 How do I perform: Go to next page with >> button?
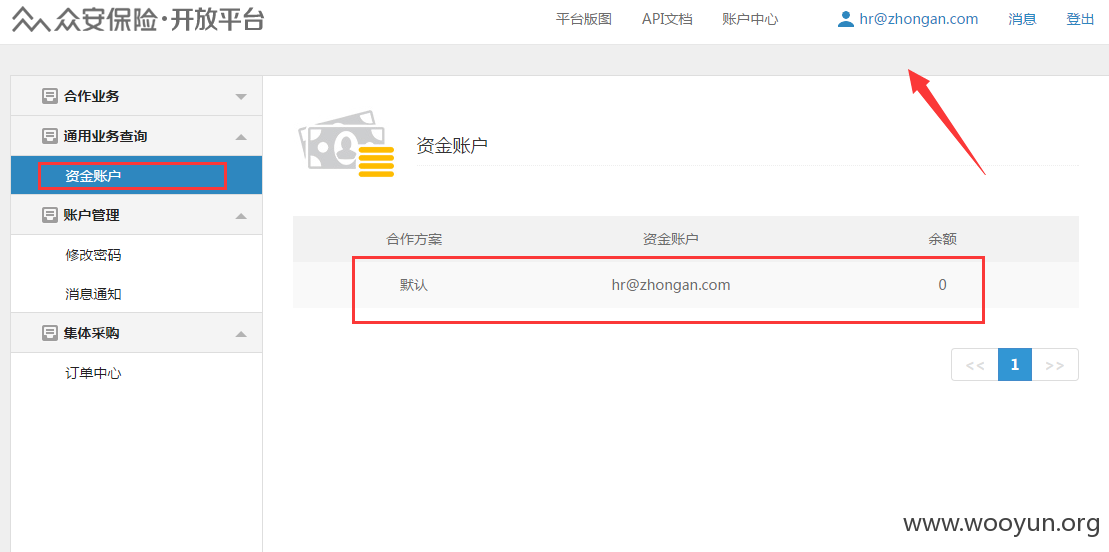(1055, 364)
